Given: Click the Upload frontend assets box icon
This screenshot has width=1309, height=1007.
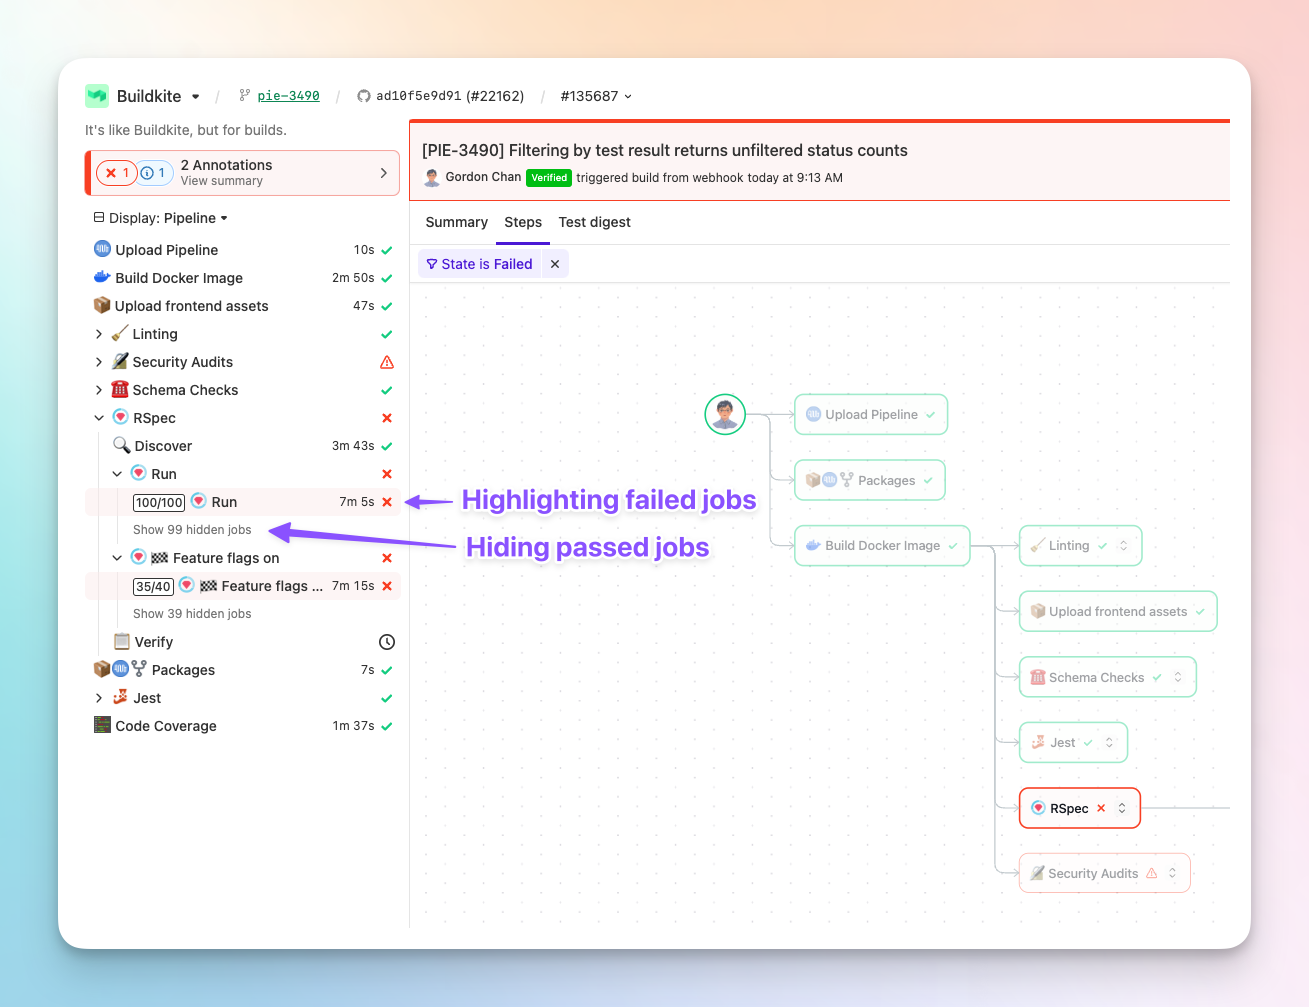Looking at the screenshot, I should click(x=102, y=305).
